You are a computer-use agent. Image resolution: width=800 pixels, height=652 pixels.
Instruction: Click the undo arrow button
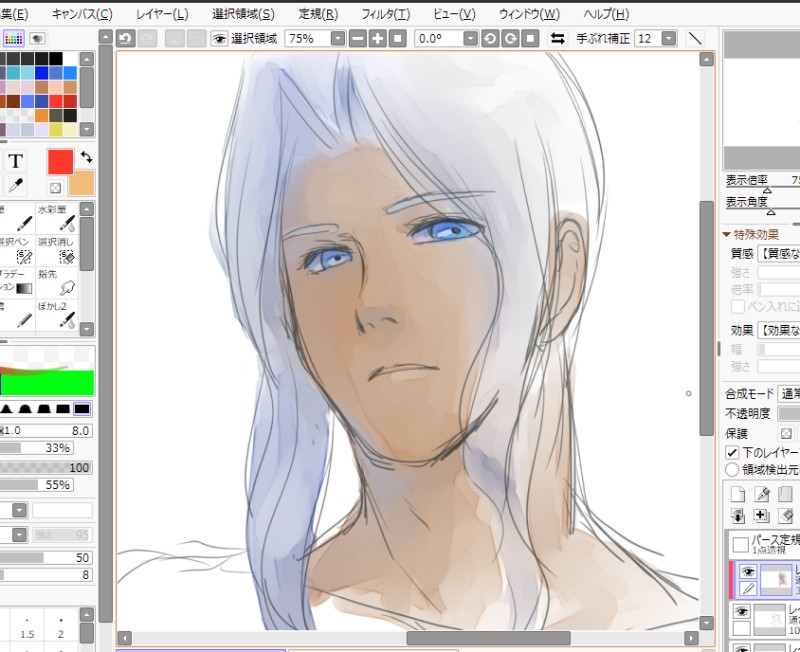(x=126, y=39)
